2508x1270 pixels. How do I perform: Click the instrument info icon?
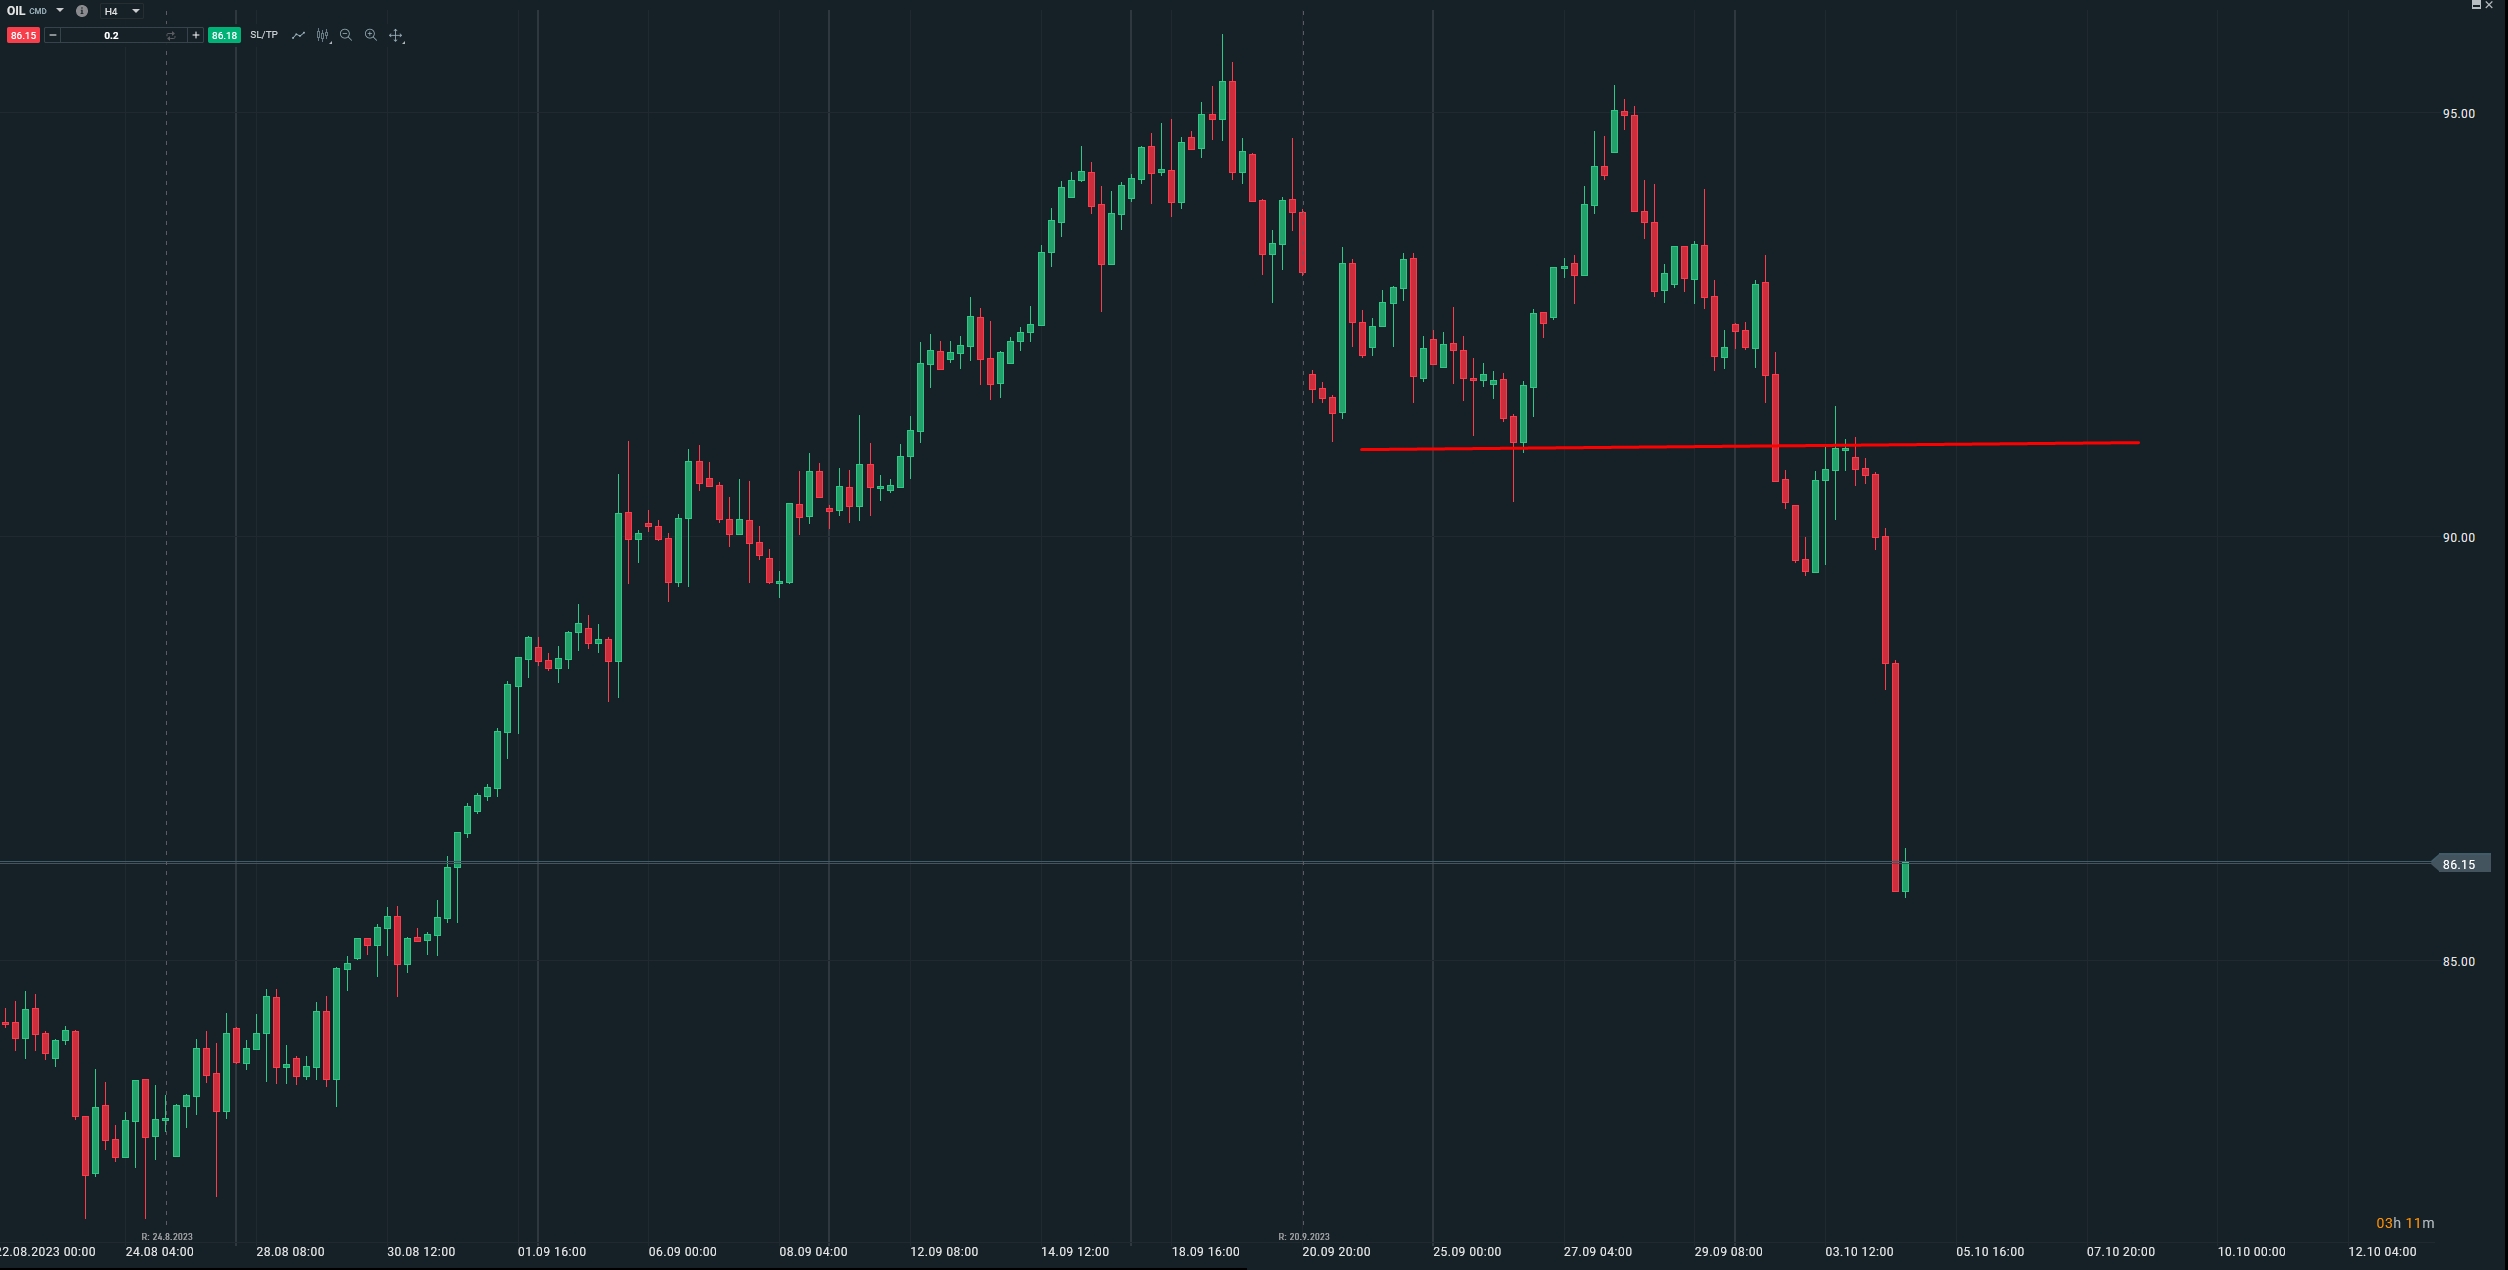tap(82, 11)
